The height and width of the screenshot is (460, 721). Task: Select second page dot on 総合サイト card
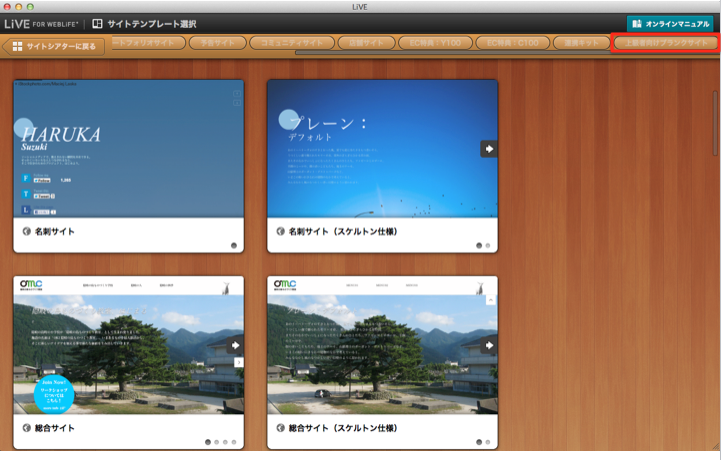point(217,442)
